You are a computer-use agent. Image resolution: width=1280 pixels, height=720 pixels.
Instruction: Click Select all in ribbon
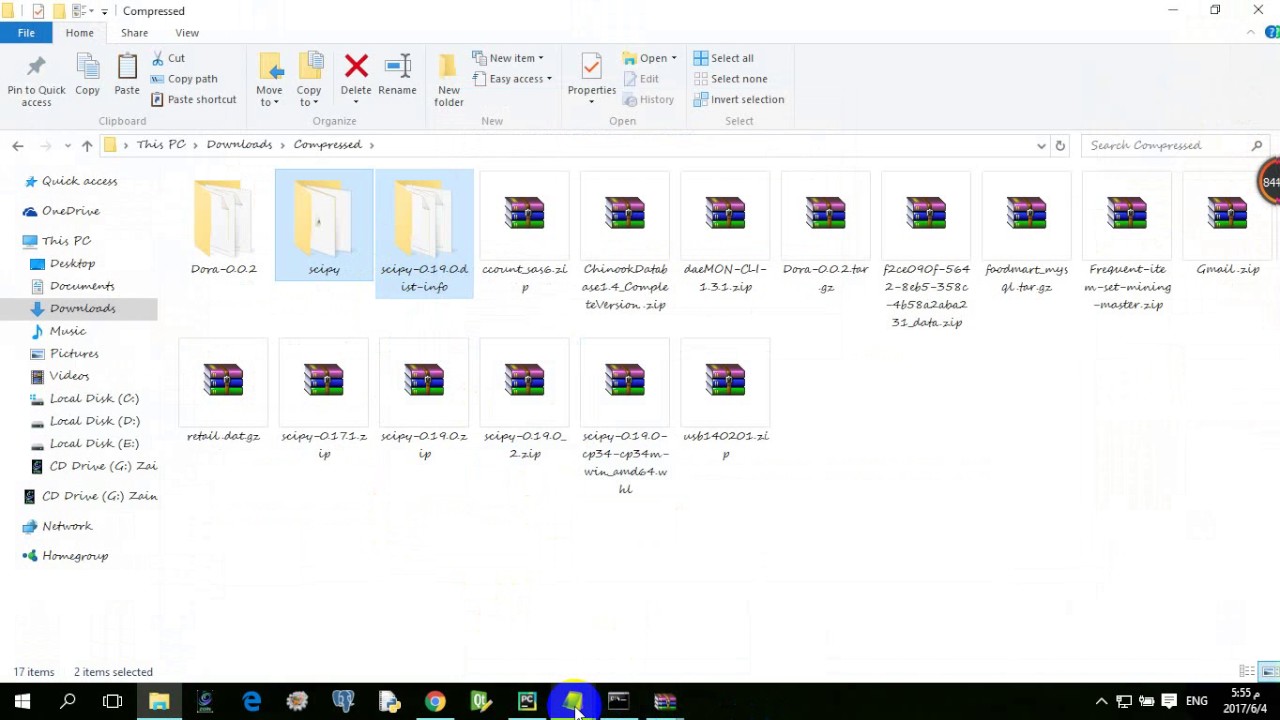723,58
